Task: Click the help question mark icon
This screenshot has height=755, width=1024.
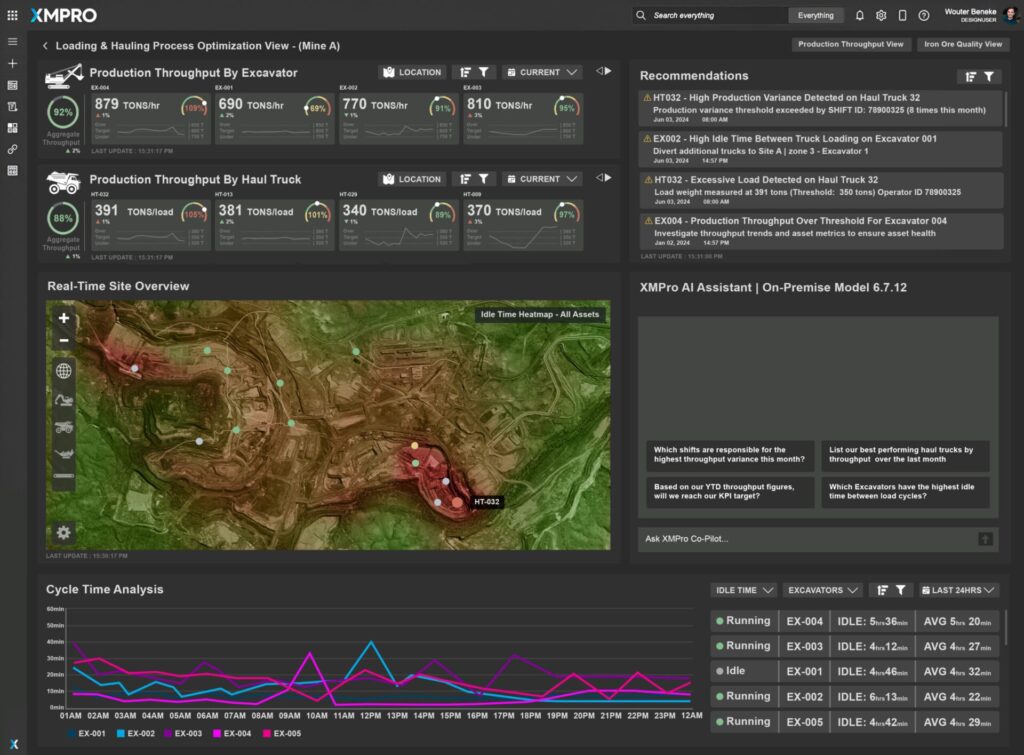Action: (x=923, y=15)
